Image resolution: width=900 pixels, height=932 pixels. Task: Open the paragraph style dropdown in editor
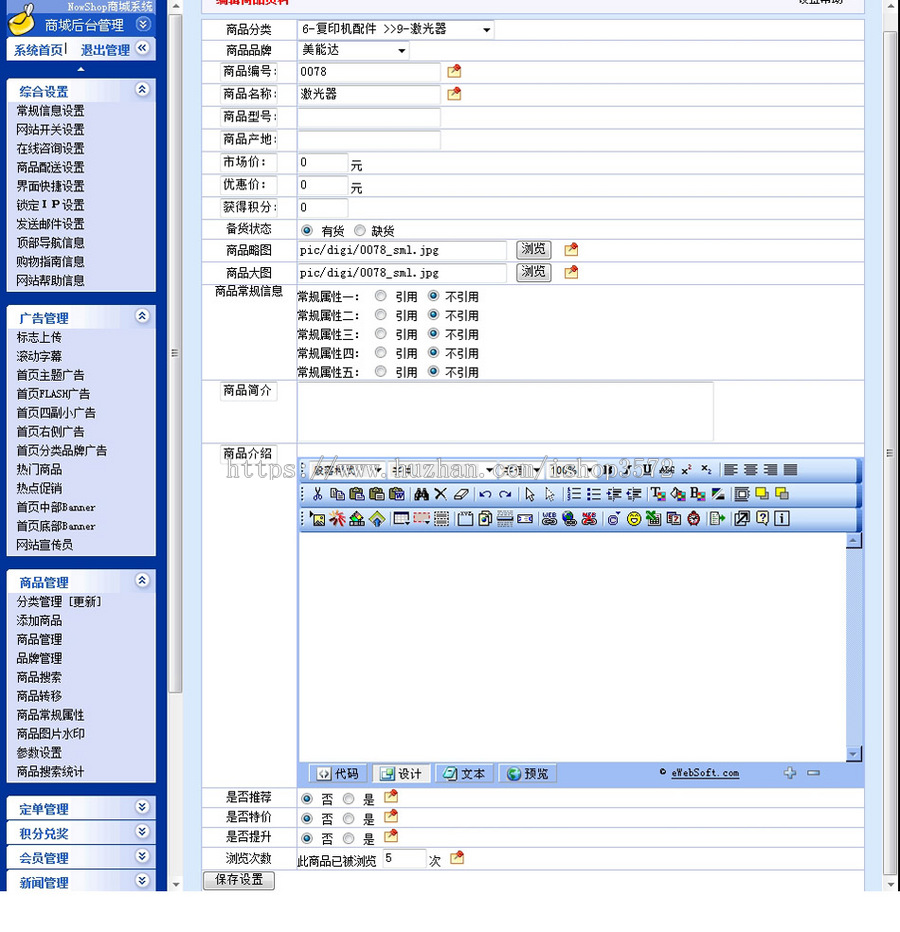click(x=348, y=470)
